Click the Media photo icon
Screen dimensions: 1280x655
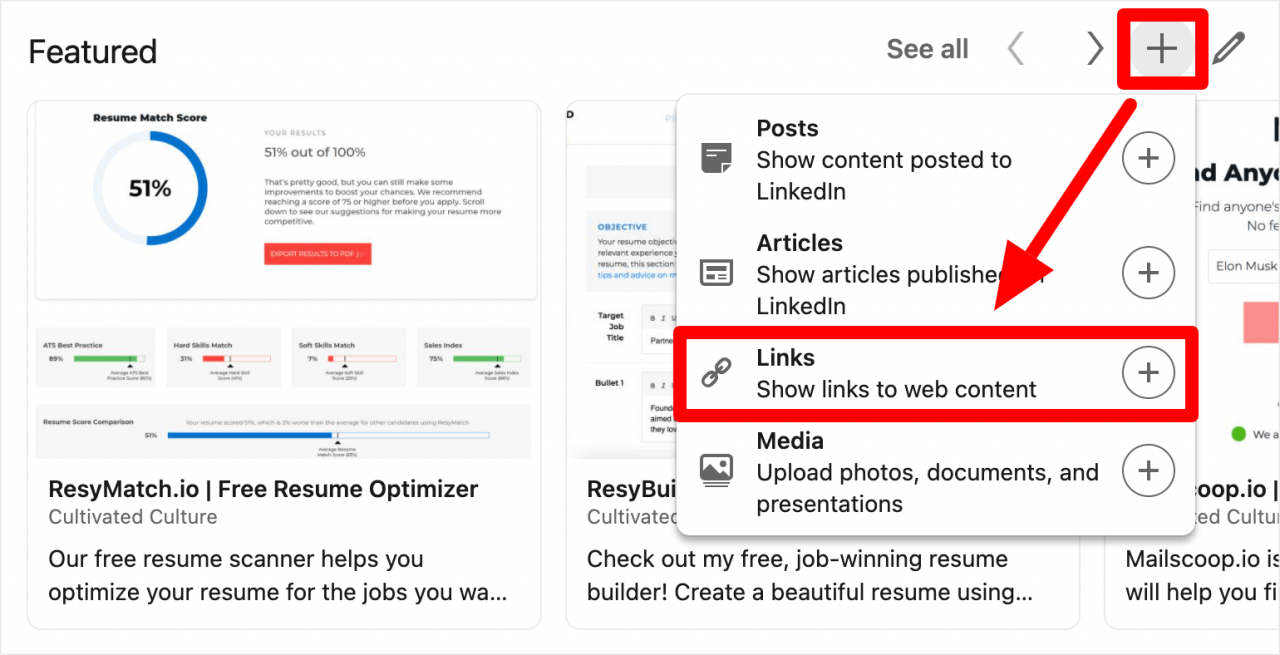[x=716, y=470]
